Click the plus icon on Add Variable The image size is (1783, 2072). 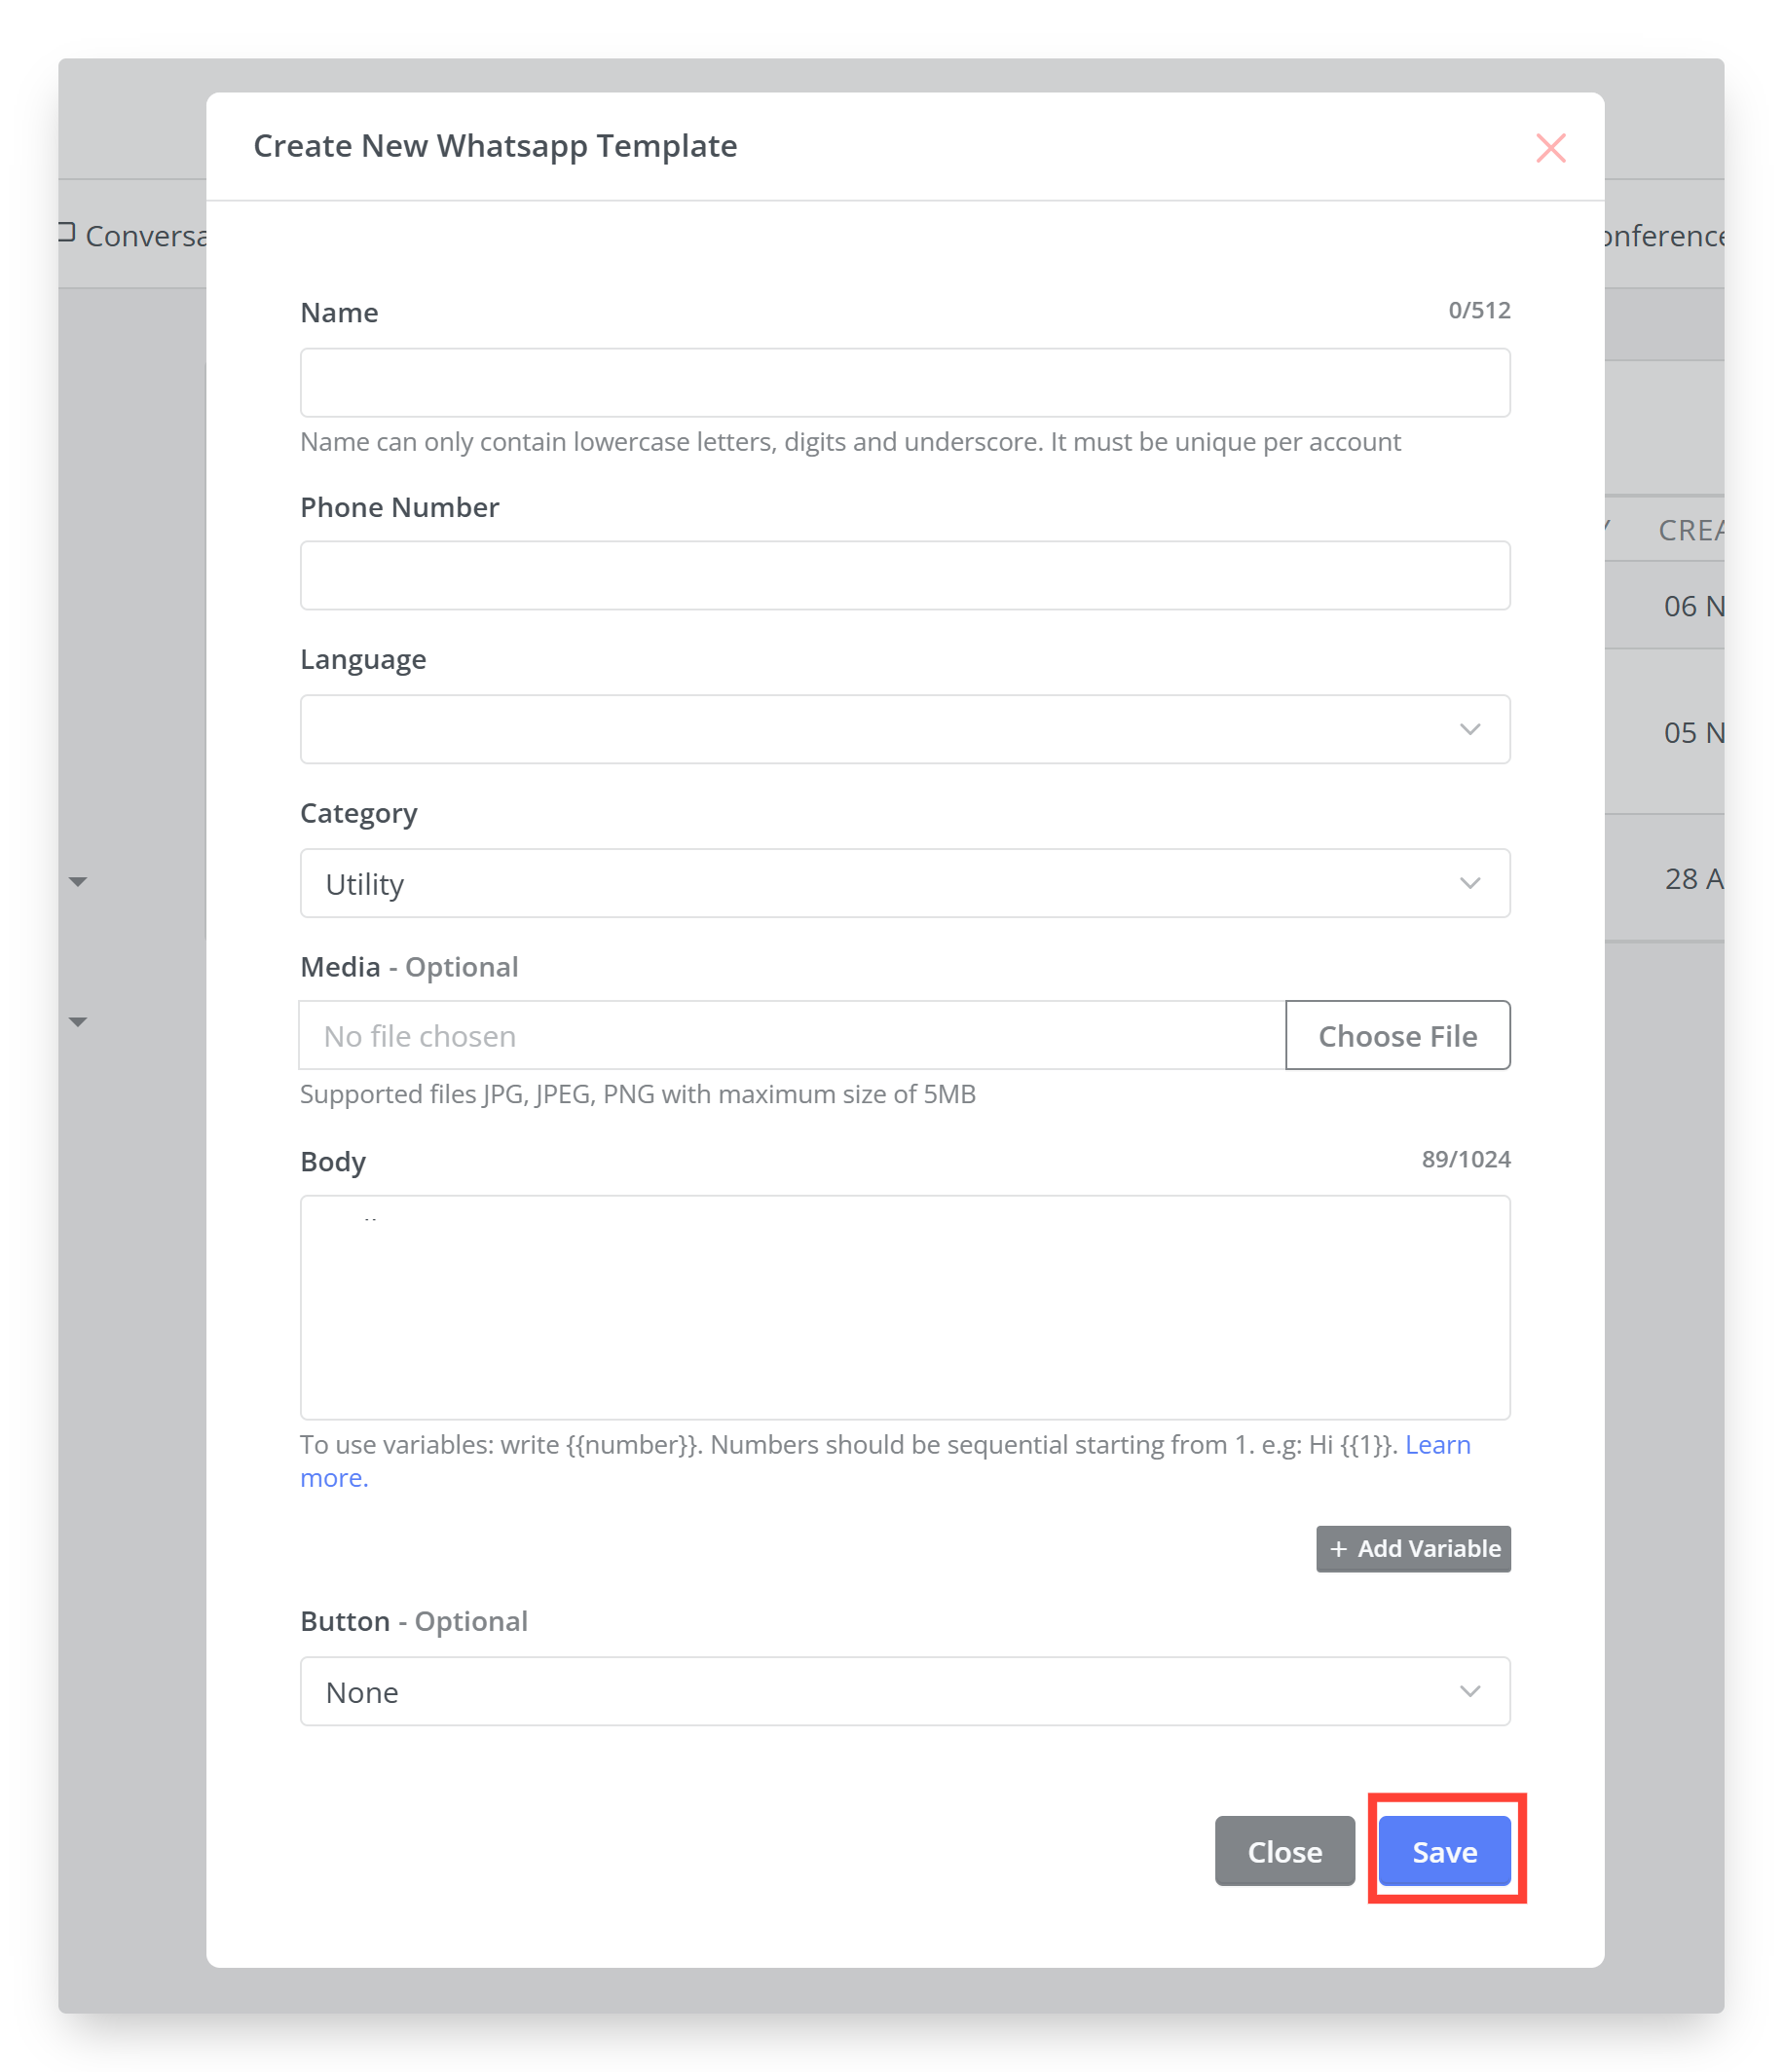[1338, 1548]
